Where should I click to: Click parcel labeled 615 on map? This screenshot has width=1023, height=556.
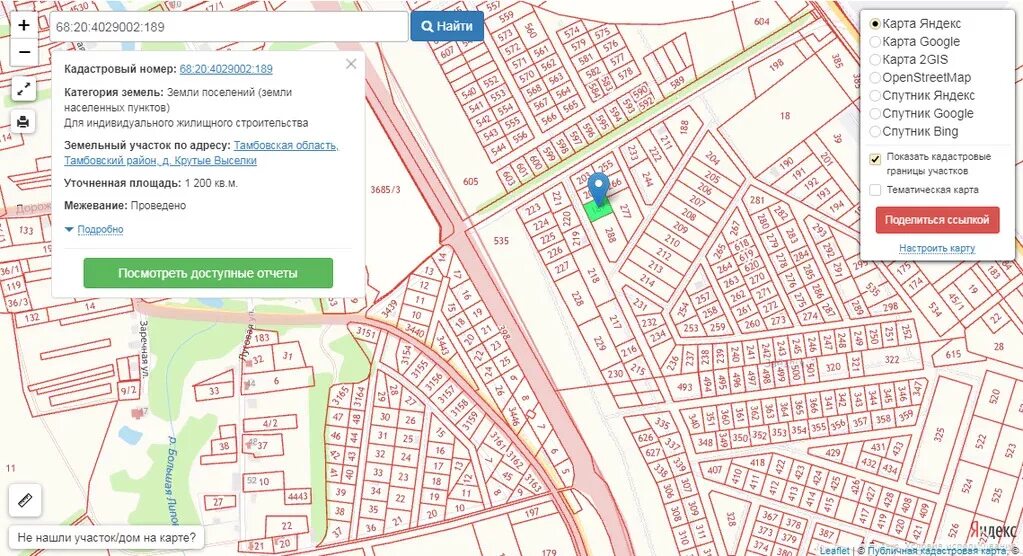[x=953, y=354]
